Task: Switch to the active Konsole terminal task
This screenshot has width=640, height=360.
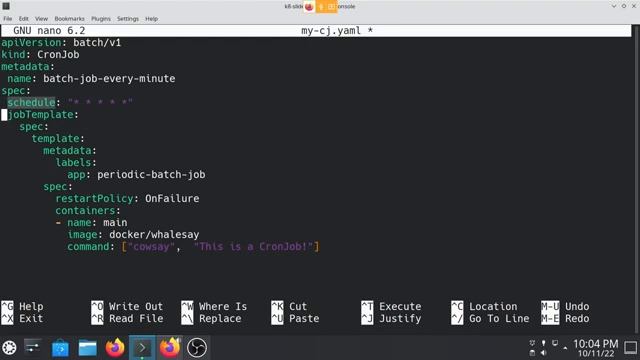Action: pos(142,348)
